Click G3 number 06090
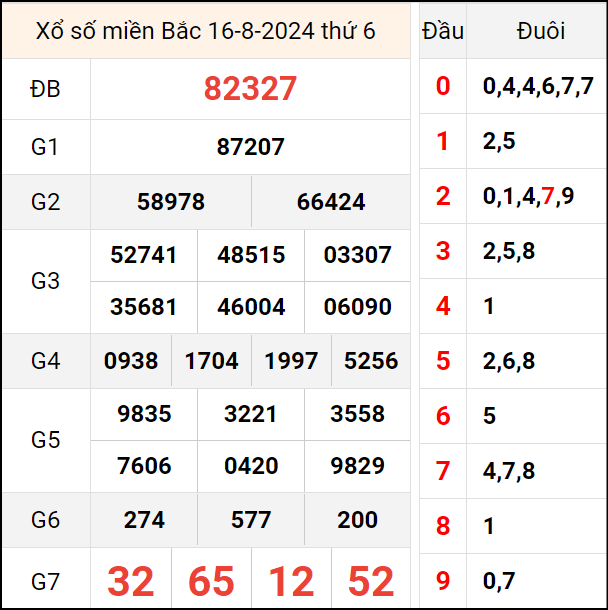 (x=357, y=307)
